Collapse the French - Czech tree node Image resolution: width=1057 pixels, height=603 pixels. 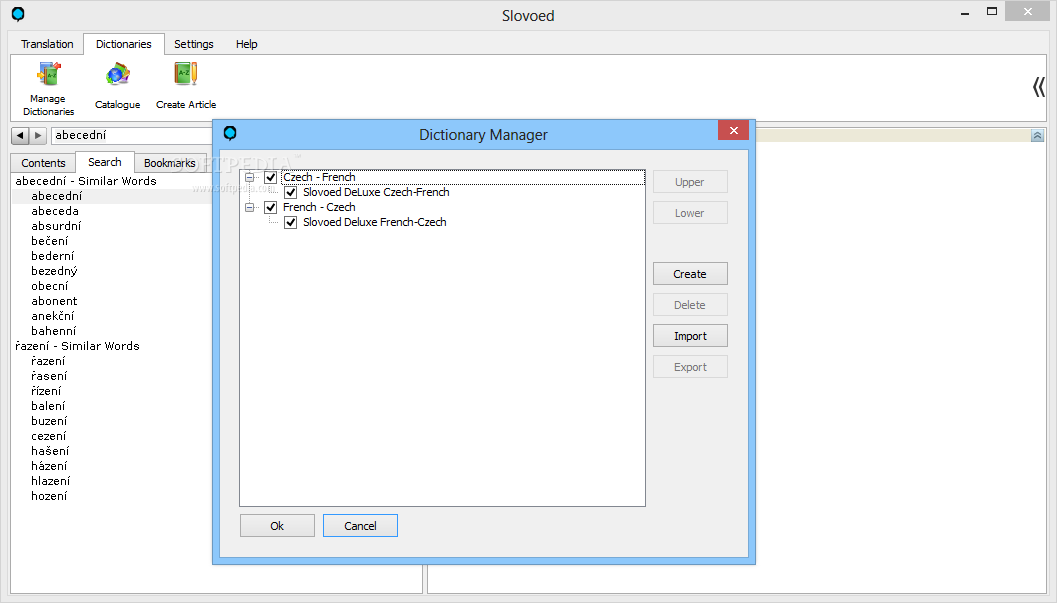249,208
